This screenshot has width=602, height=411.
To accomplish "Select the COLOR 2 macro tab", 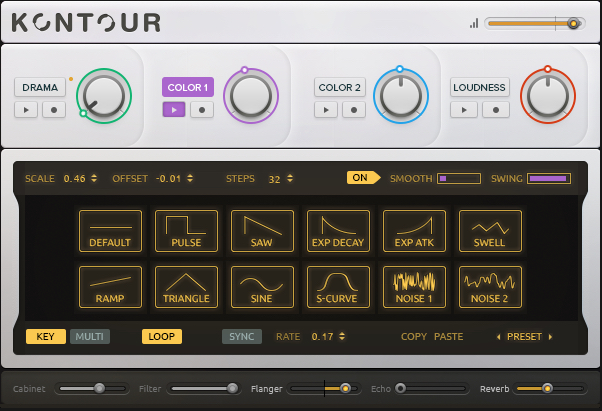I will 340,87.
